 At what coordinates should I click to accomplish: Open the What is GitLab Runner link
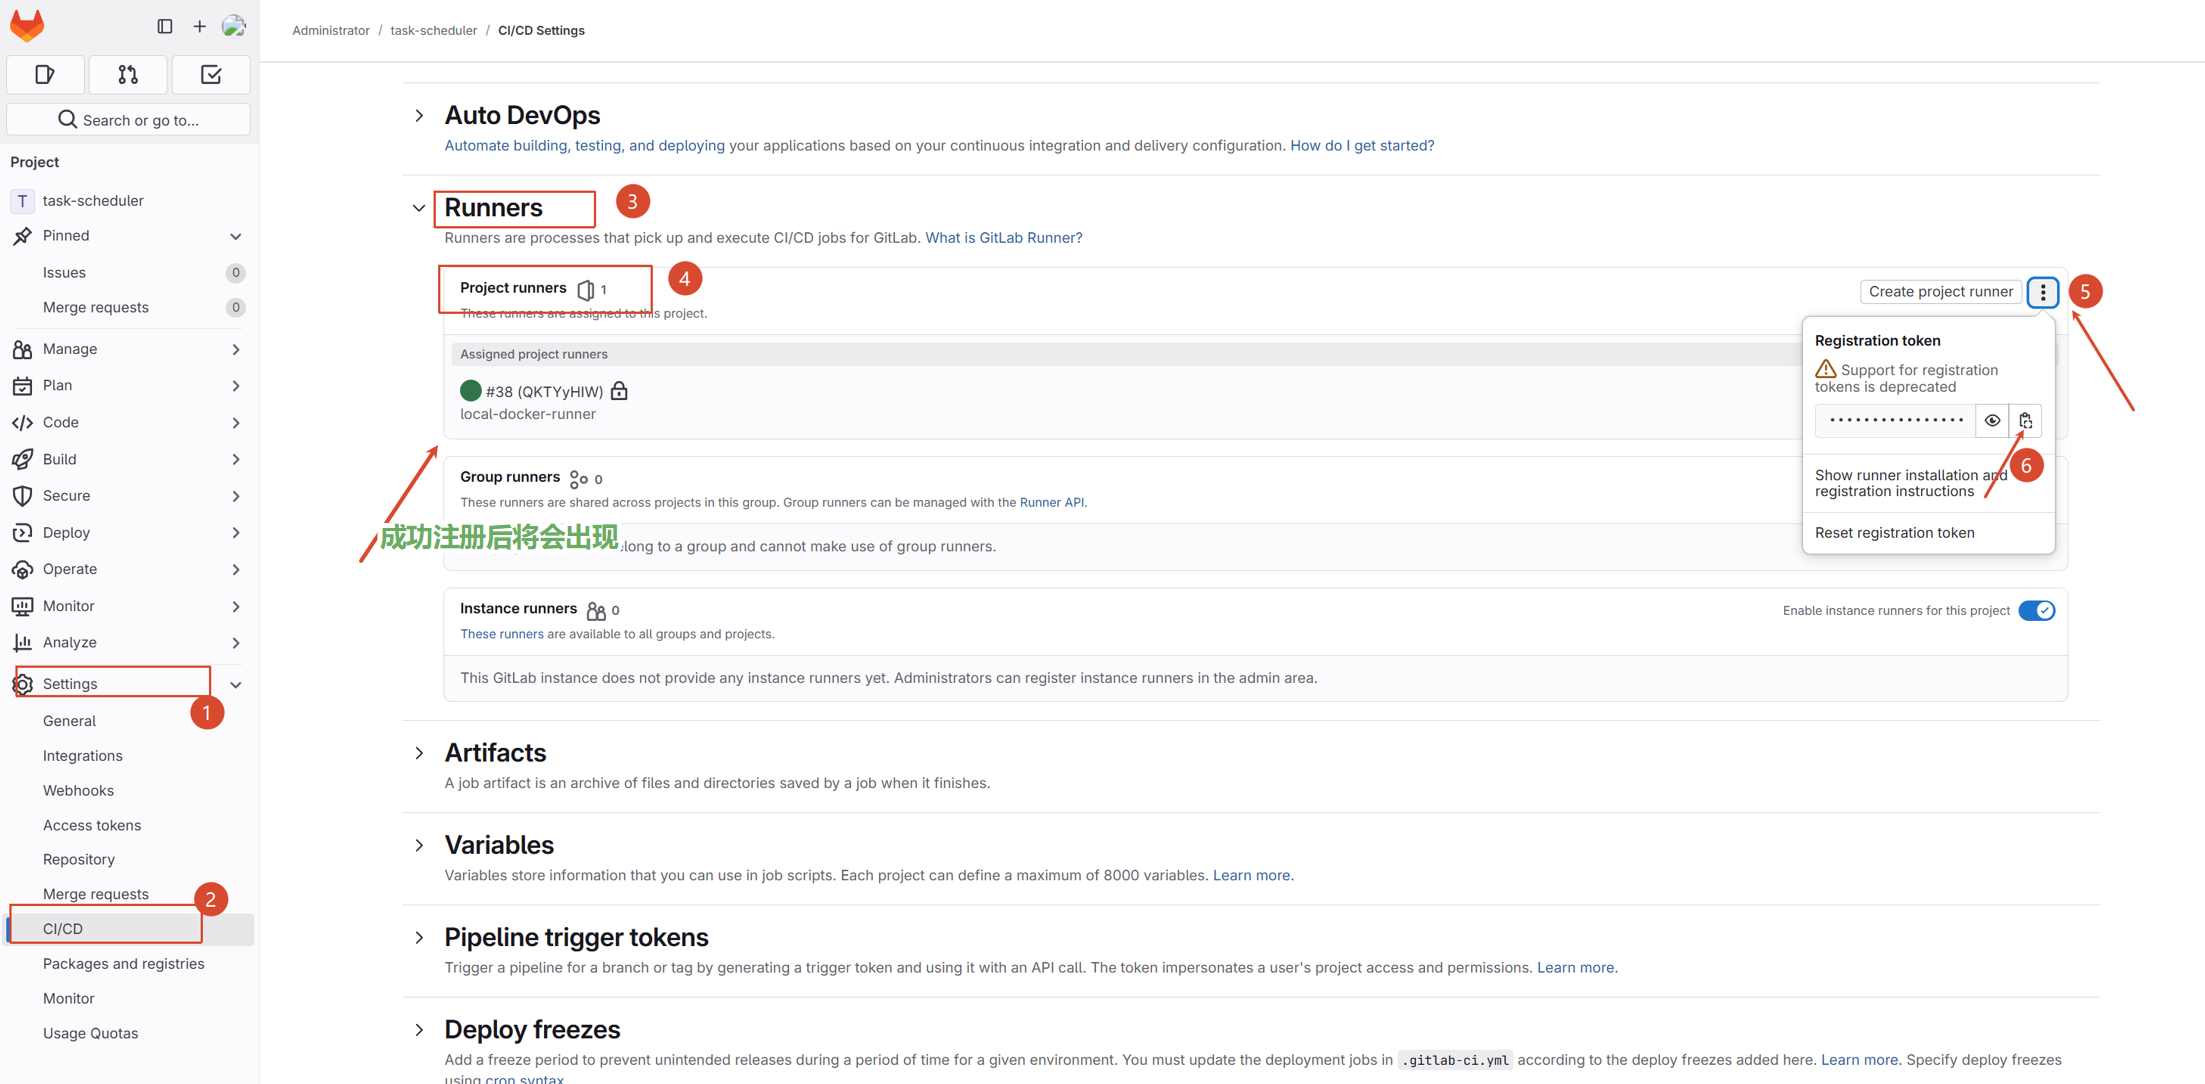coord(1004,238)
